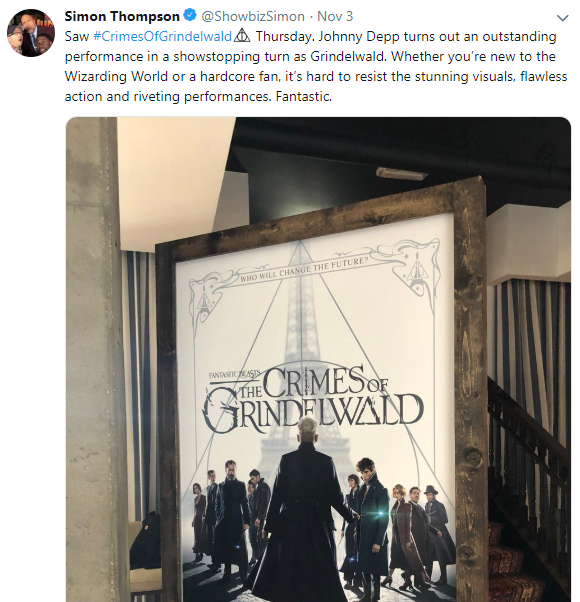This screenshot has width=580, height=602.
Task: Click the glowing wand tip on the poster
Action: [x=380, y=513]
